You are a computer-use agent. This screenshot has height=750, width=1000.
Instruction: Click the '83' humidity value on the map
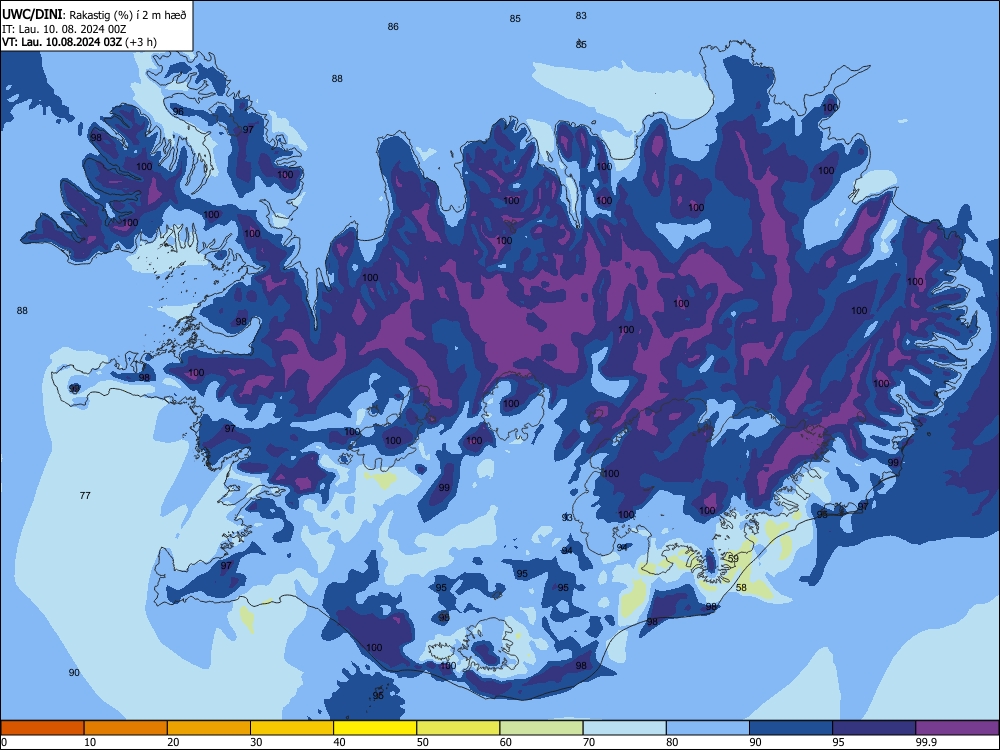[x=581, y=16]
